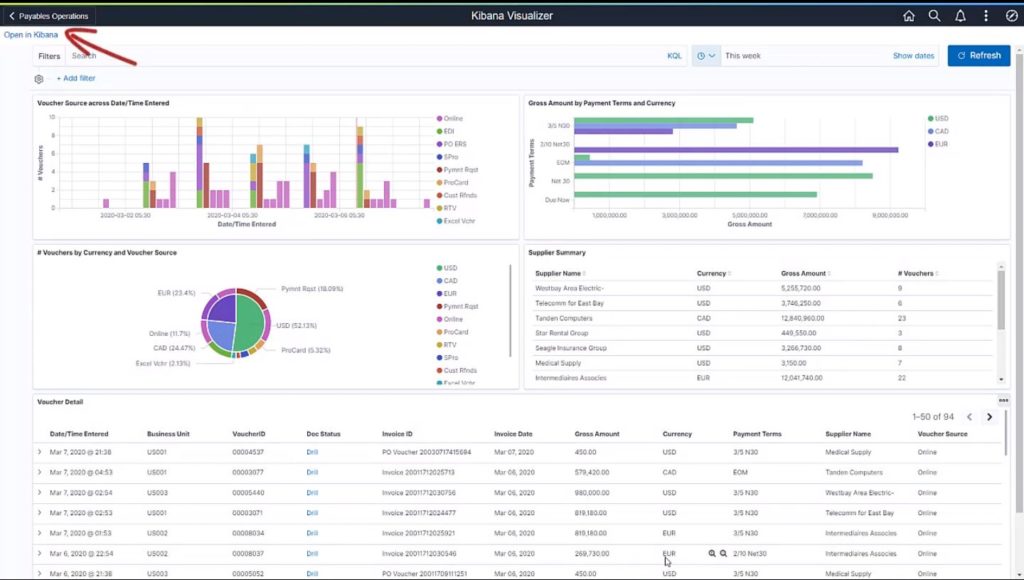Click the Refresh button
1024x580 pixels.
978,55
